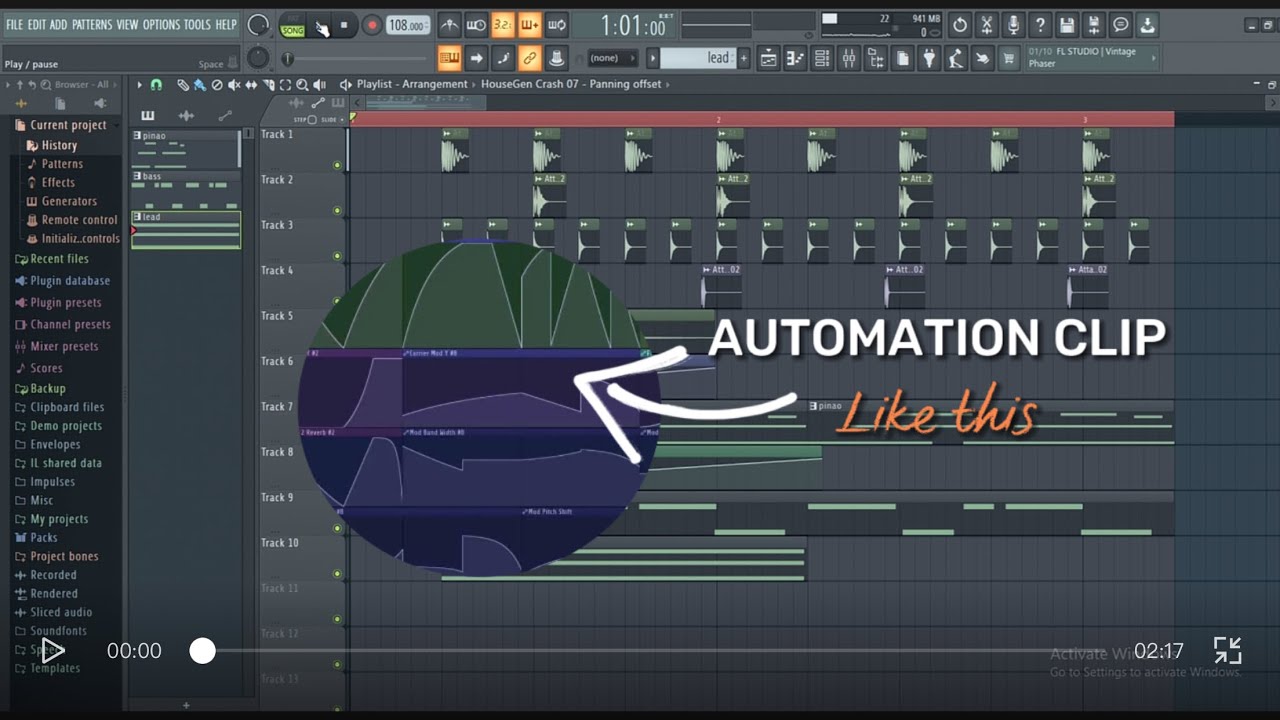The height and width of the screenshot is (720, 1280).
Task: Select the magnet snap icon
Action: [156, 85]
